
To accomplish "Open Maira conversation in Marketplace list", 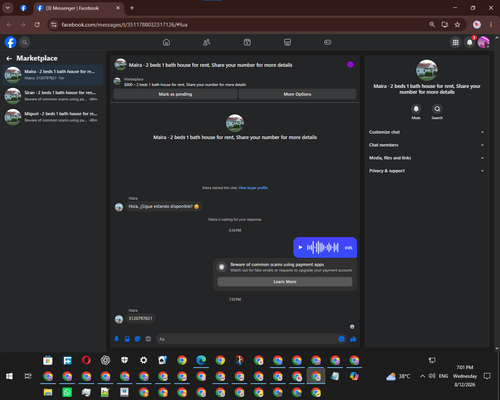I will point(53,75).
